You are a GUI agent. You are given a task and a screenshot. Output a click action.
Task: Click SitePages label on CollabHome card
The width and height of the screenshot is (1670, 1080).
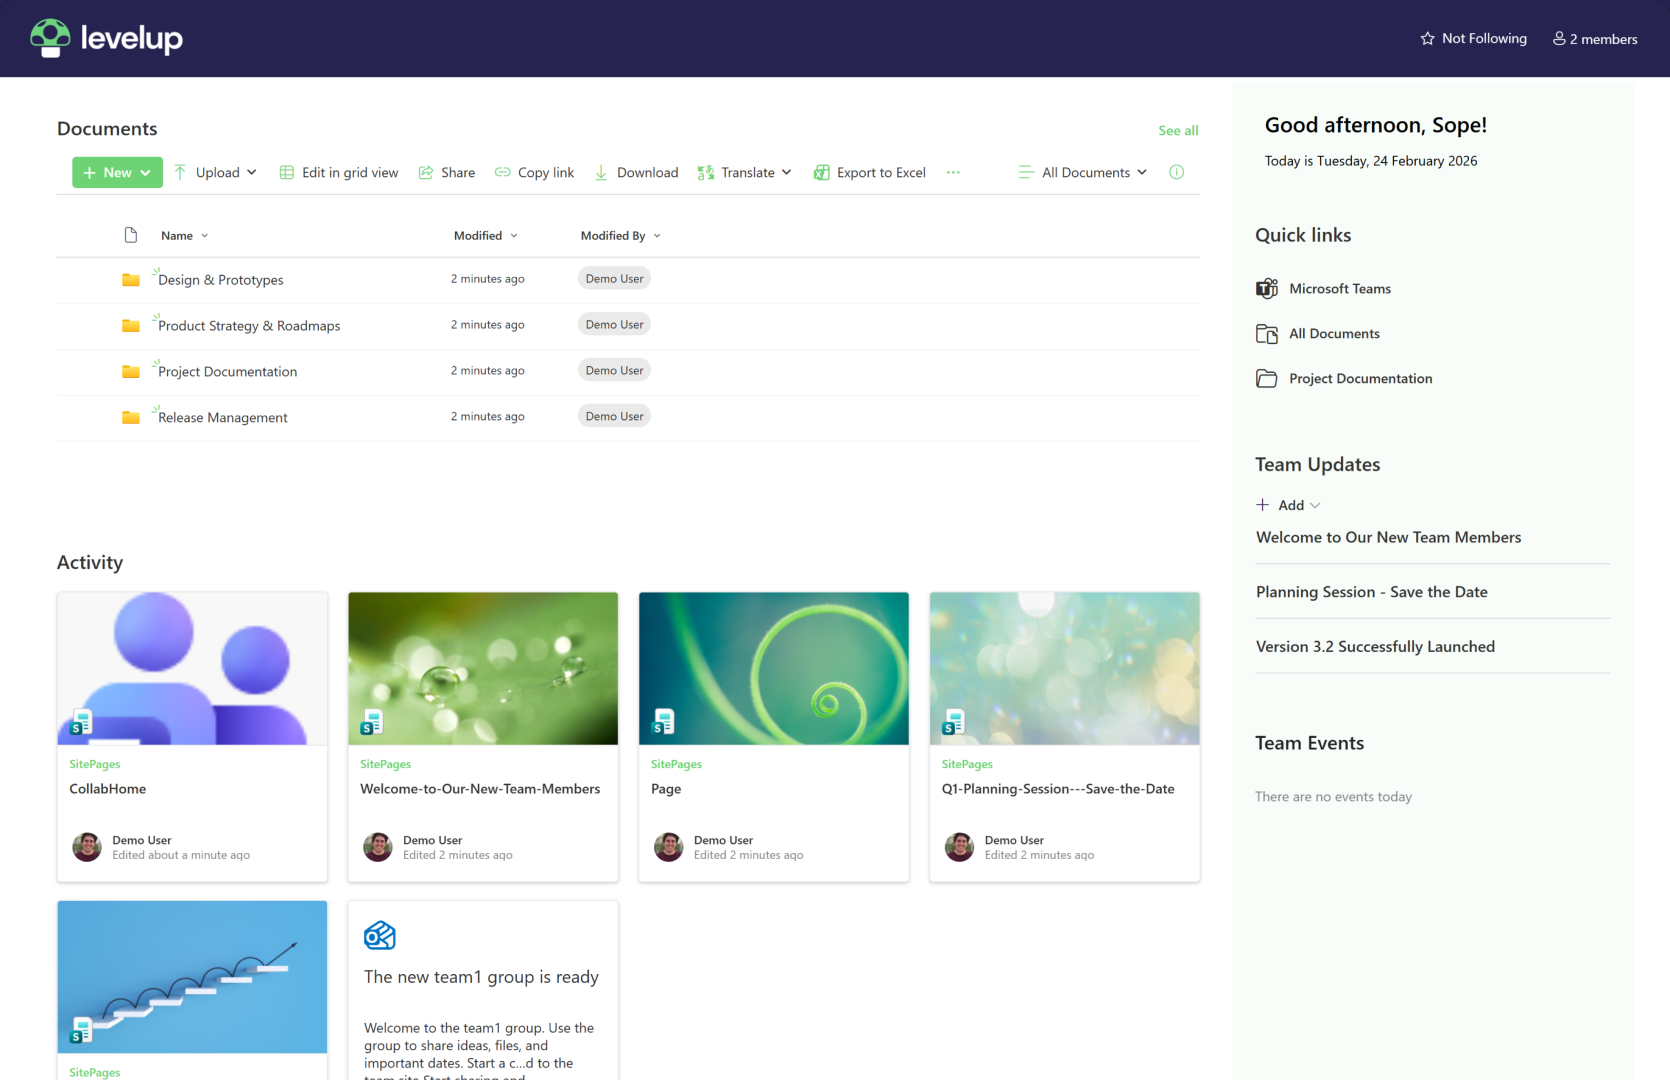pyautogui.click(x=95, y=764)
